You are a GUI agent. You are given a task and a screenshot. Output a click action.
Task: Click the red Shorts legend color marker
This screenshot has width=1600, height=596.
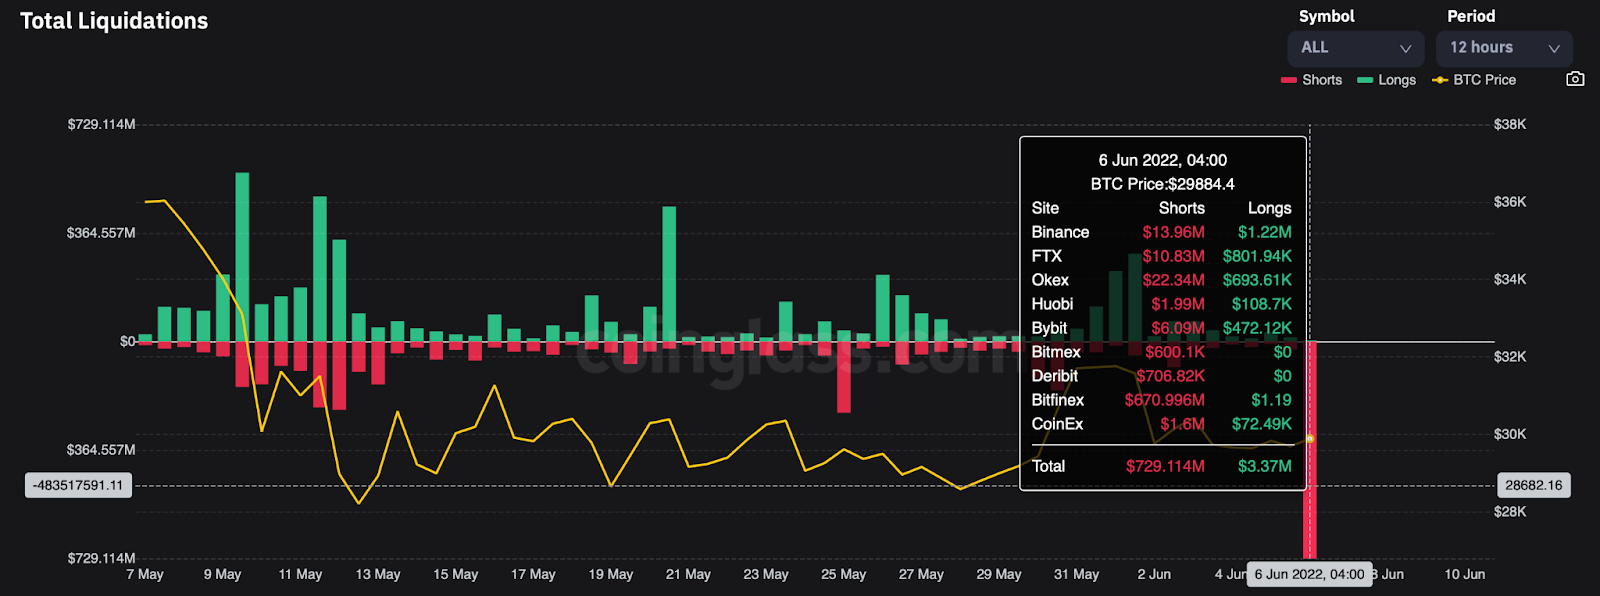pyautogui.click(x=1289, y=80)
